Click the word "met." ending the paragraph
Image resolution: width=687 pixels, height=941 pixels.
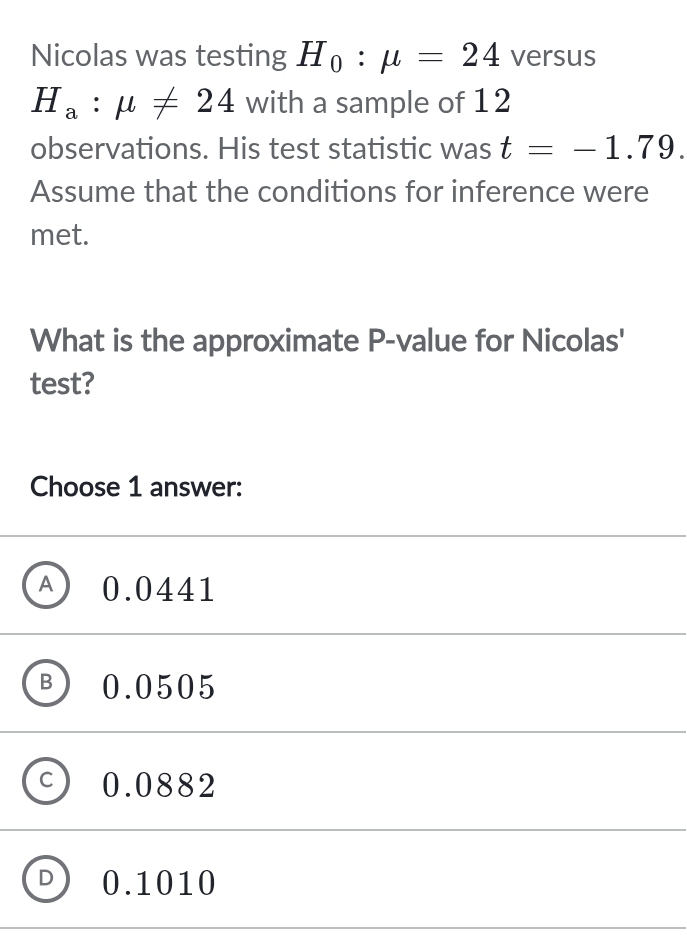click(x=60, y=236)
